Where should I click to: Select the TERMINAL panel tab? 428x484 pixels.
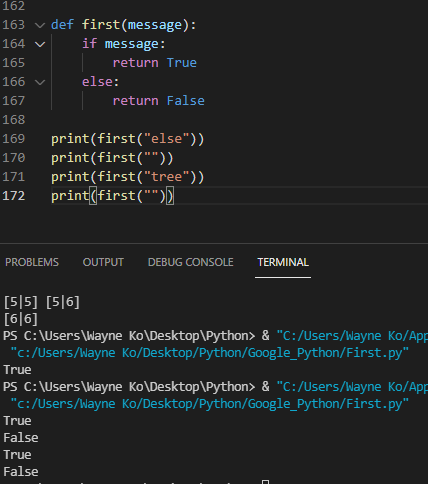coord(283,262)
